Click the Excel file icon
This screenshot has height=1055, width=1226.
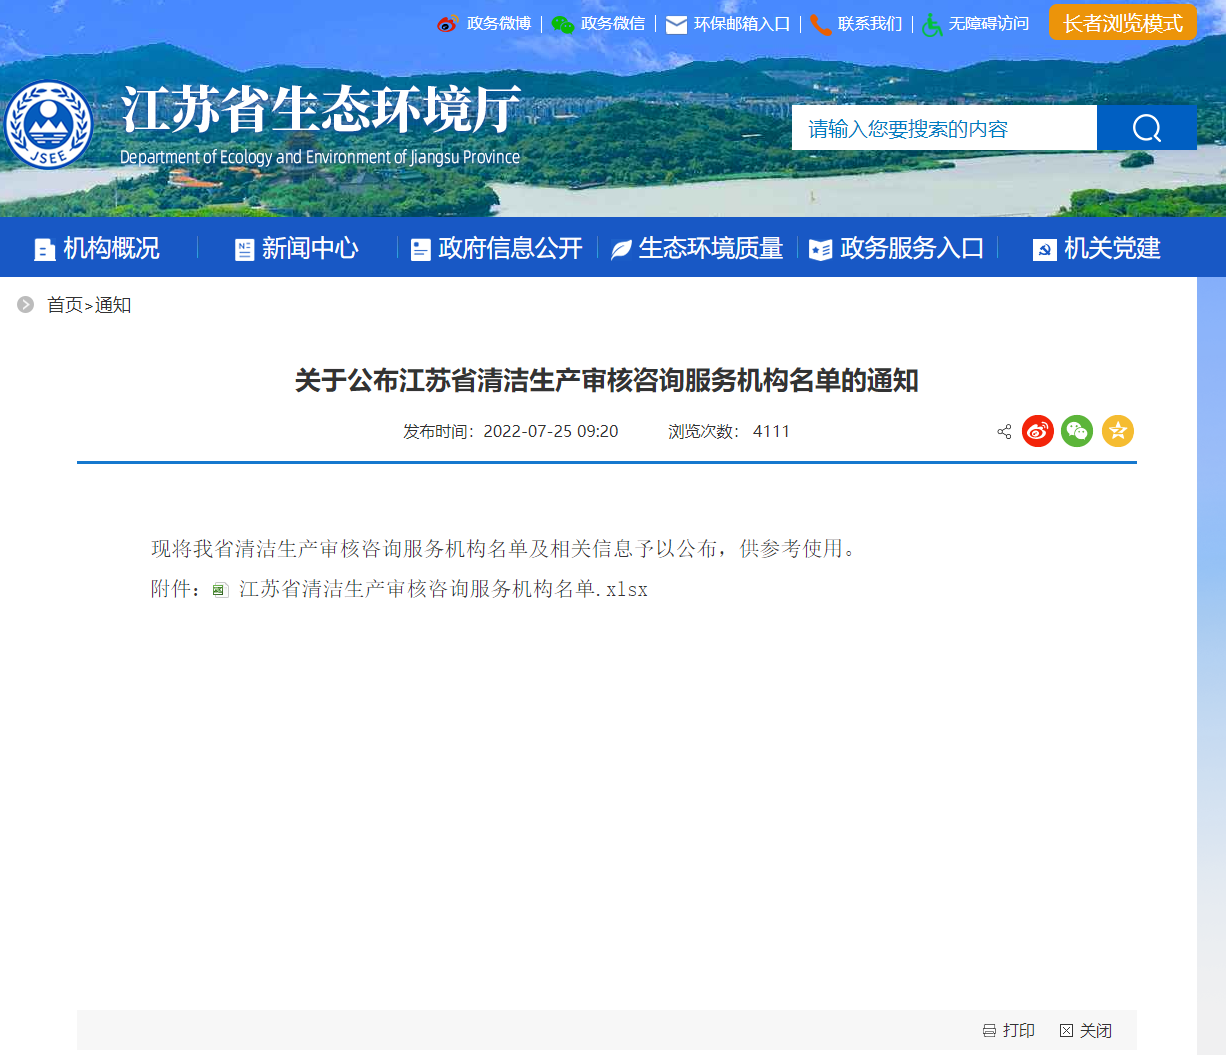(221, 590)
